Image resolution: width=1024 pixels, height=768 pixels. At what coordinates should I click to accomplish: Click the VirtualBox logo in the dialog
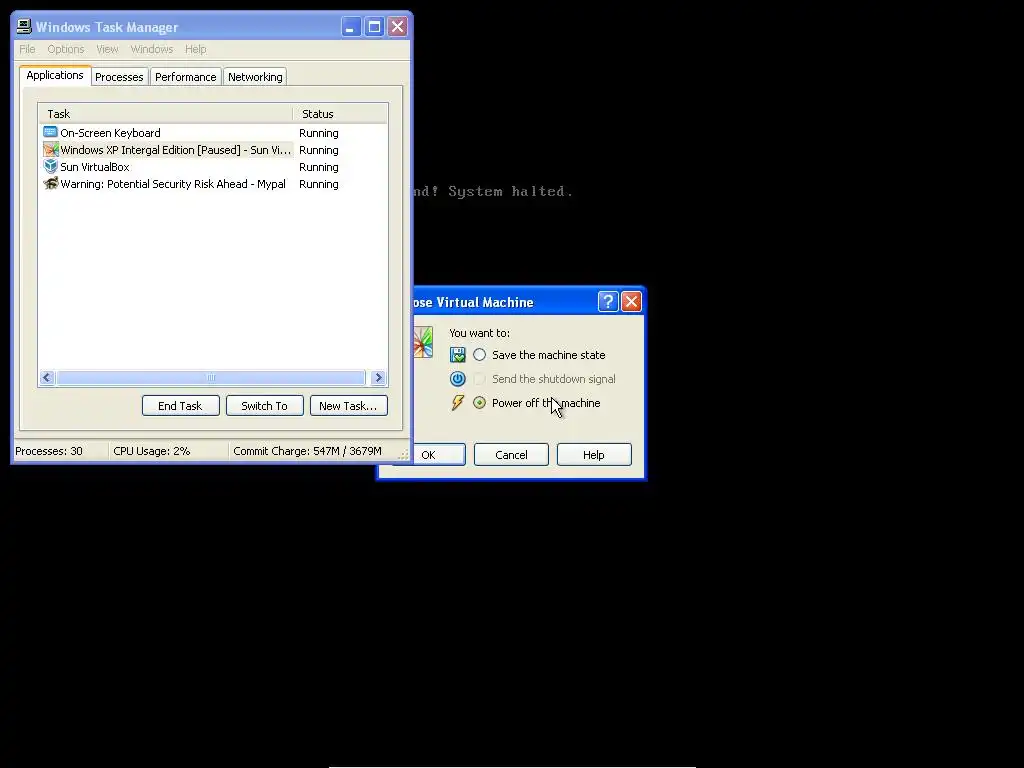pos(423,342)
